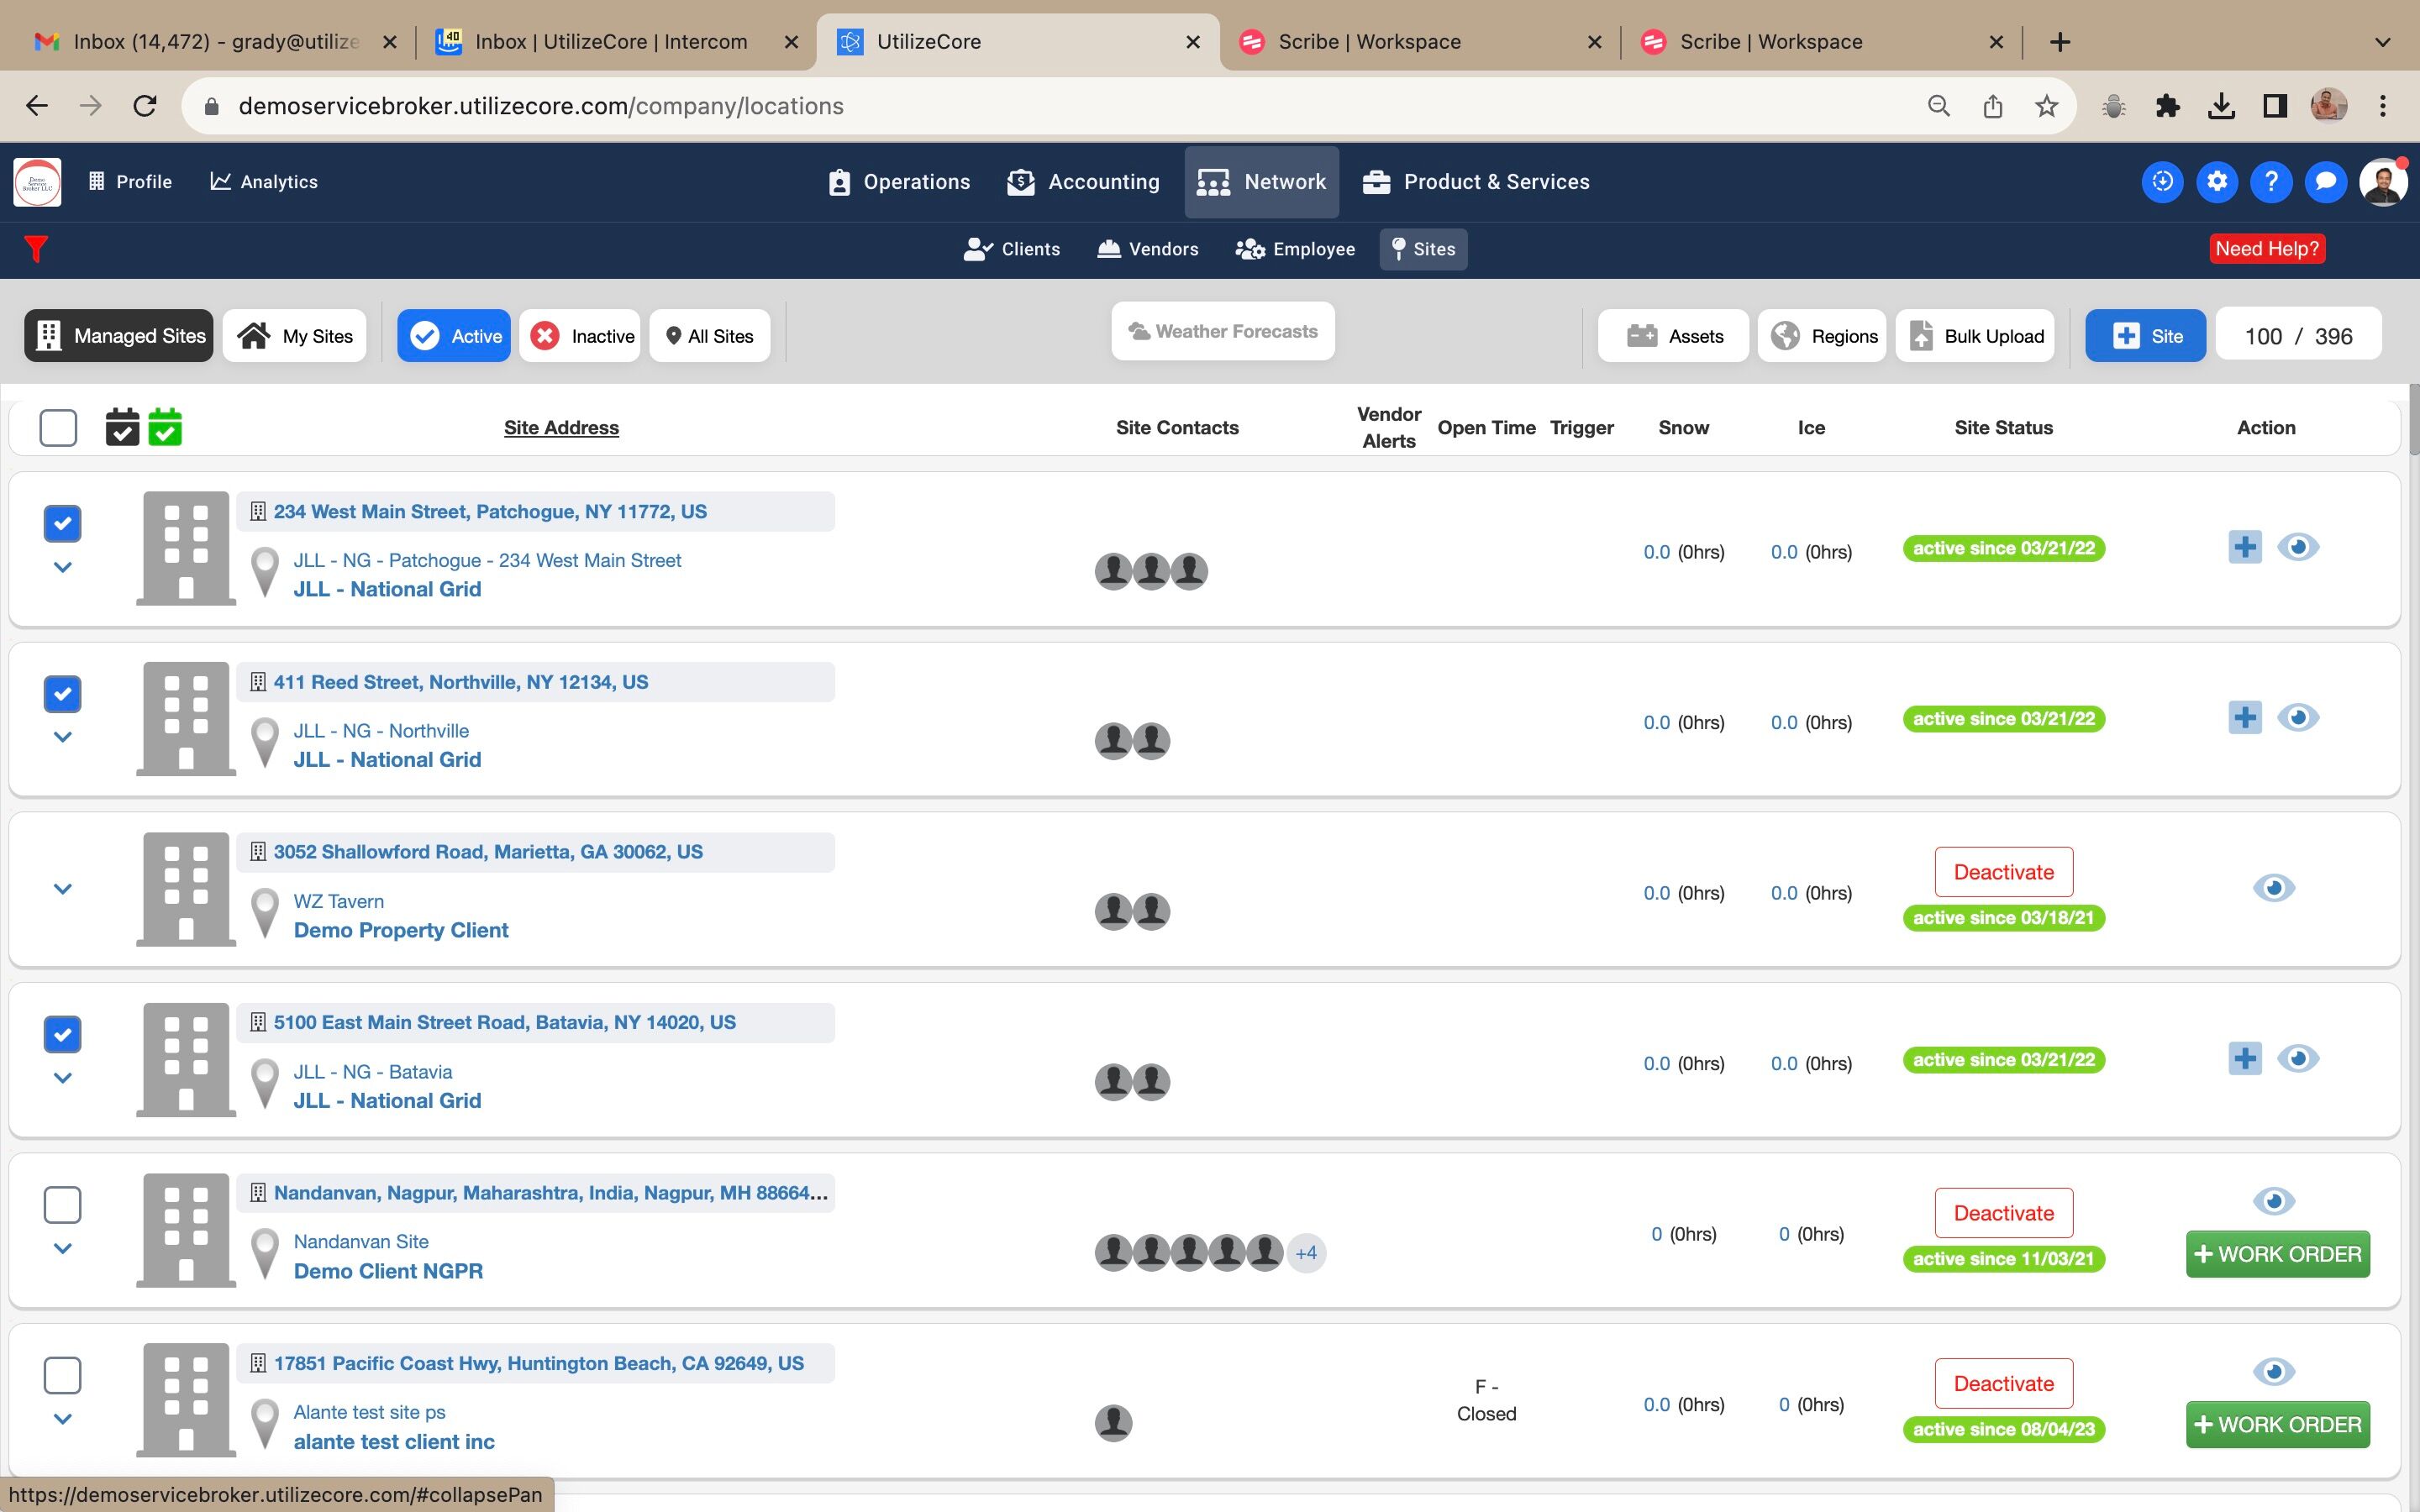Expand the WZ Tavern row chevron
The height and width of the screenshot is (1512, 2420).
point(62,889)
